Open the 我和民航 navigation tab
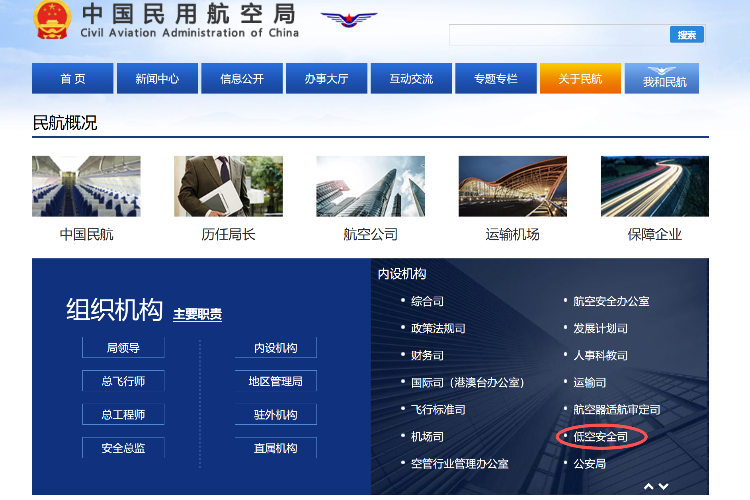 662,78
